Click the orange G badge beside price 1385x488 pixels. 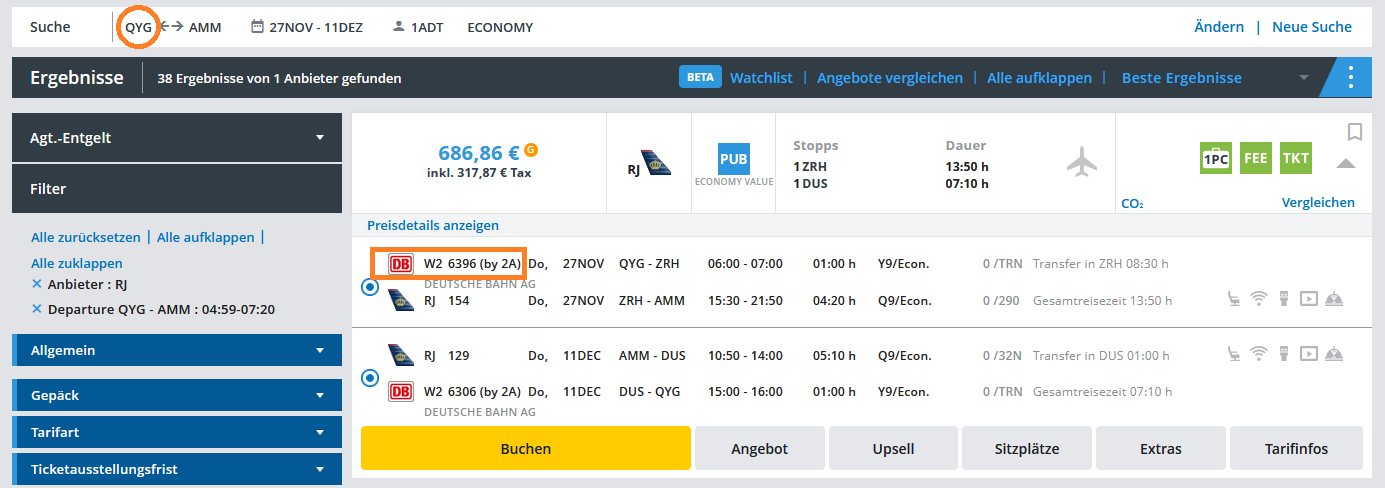point(531,150)
